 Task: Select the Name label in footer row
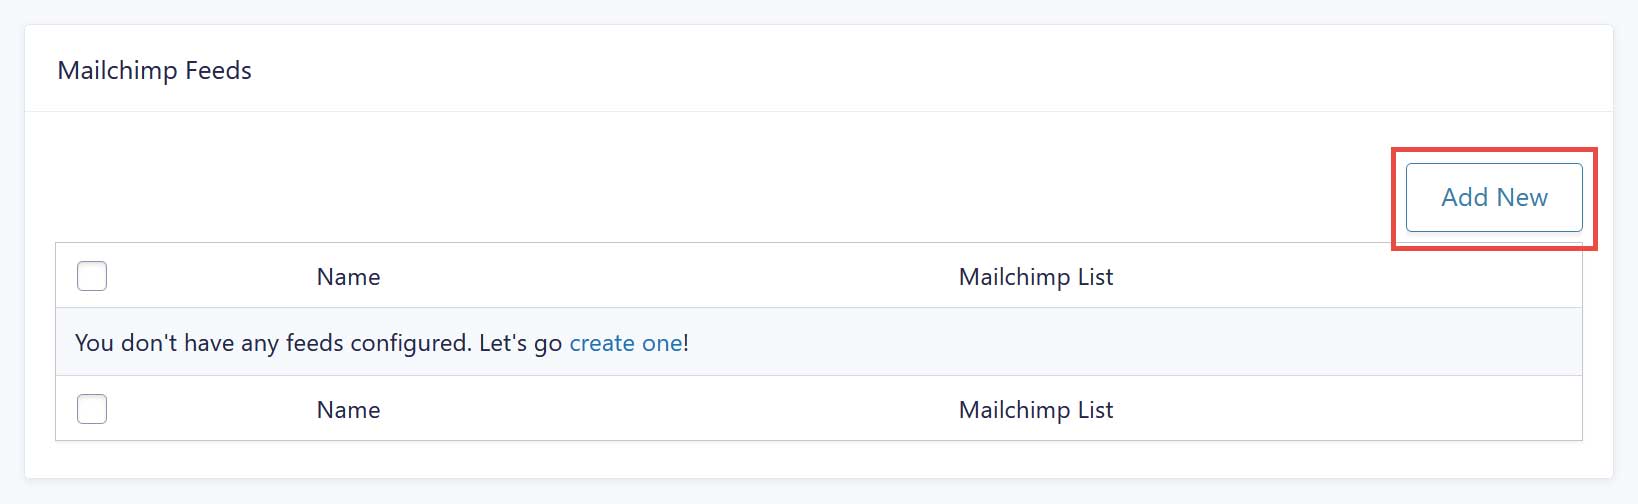click(x=348, y=410)
